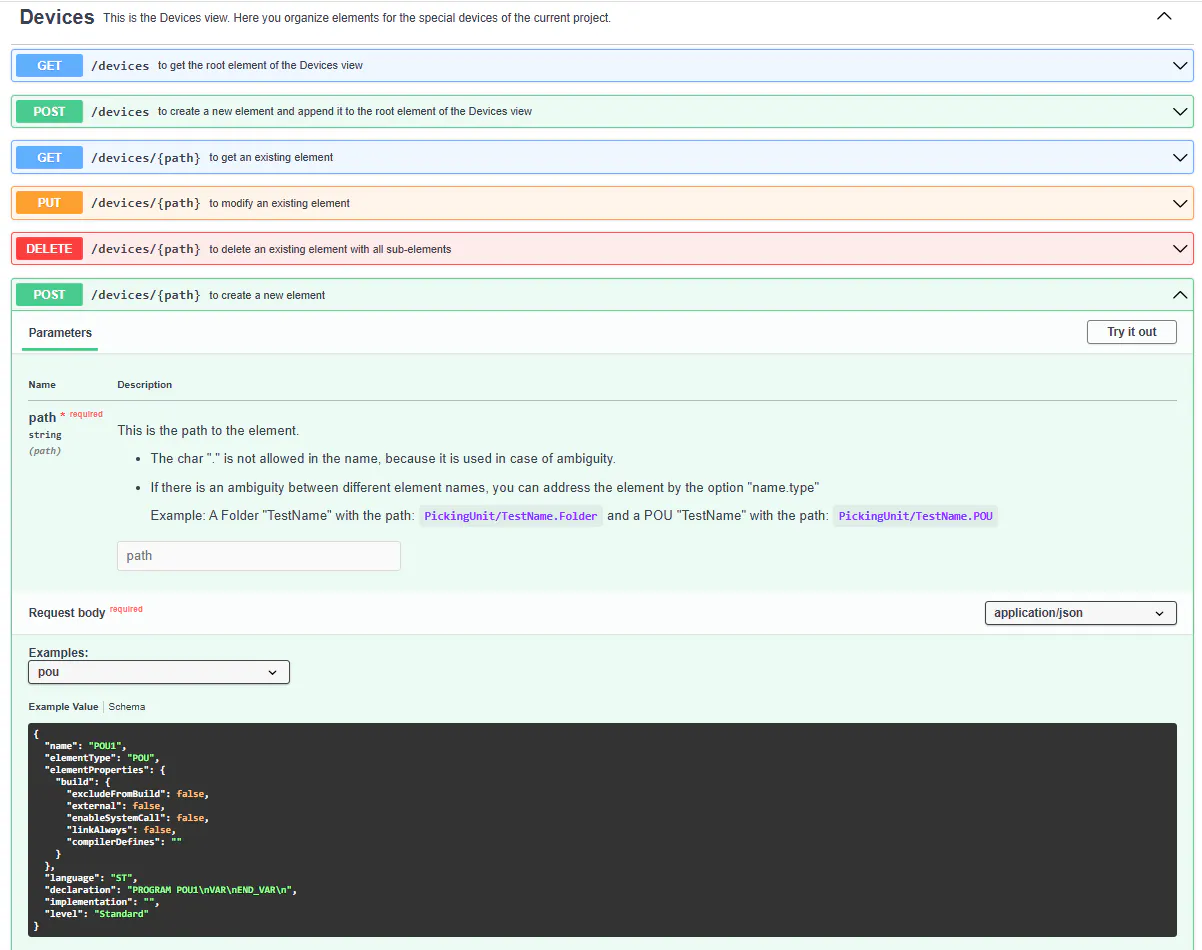1202x950 pixels.
Task: Click the "name": "POU1" line in example
Action: [x=86, y=746]
